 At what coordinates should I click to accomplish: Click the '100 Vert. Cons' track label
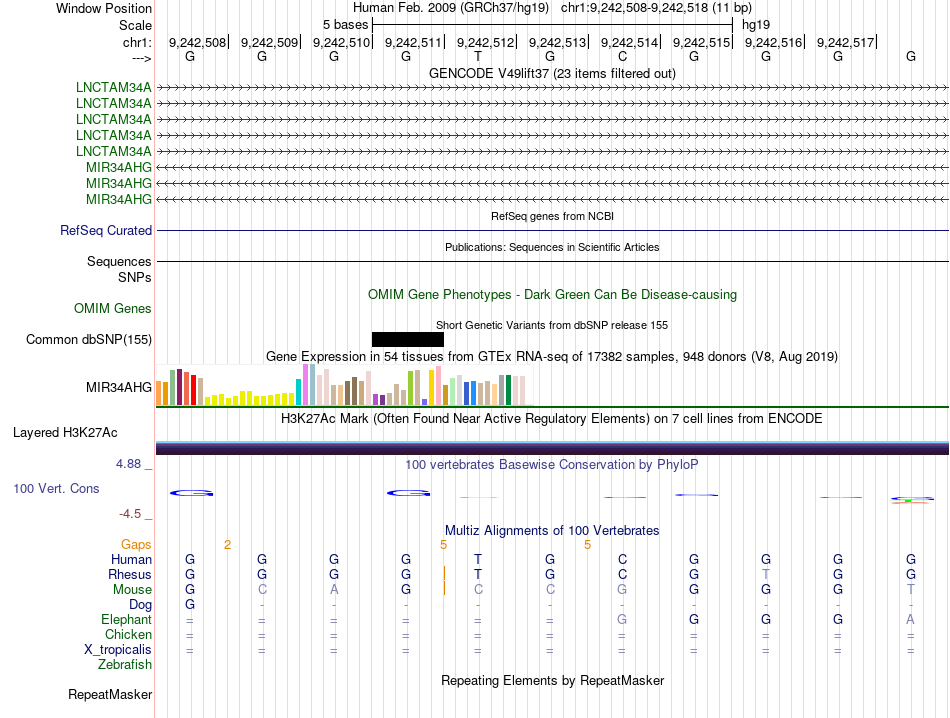(x=56, y=488)
